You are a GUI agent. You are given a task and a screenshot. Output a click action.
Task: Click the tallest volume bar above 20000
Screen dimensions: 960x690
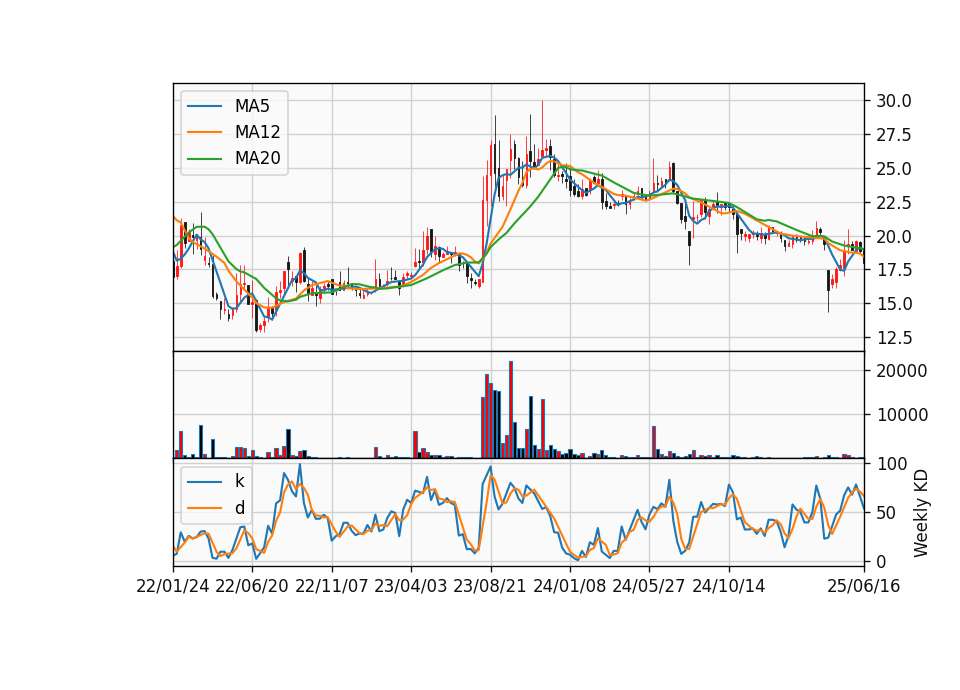pos(511,410)
